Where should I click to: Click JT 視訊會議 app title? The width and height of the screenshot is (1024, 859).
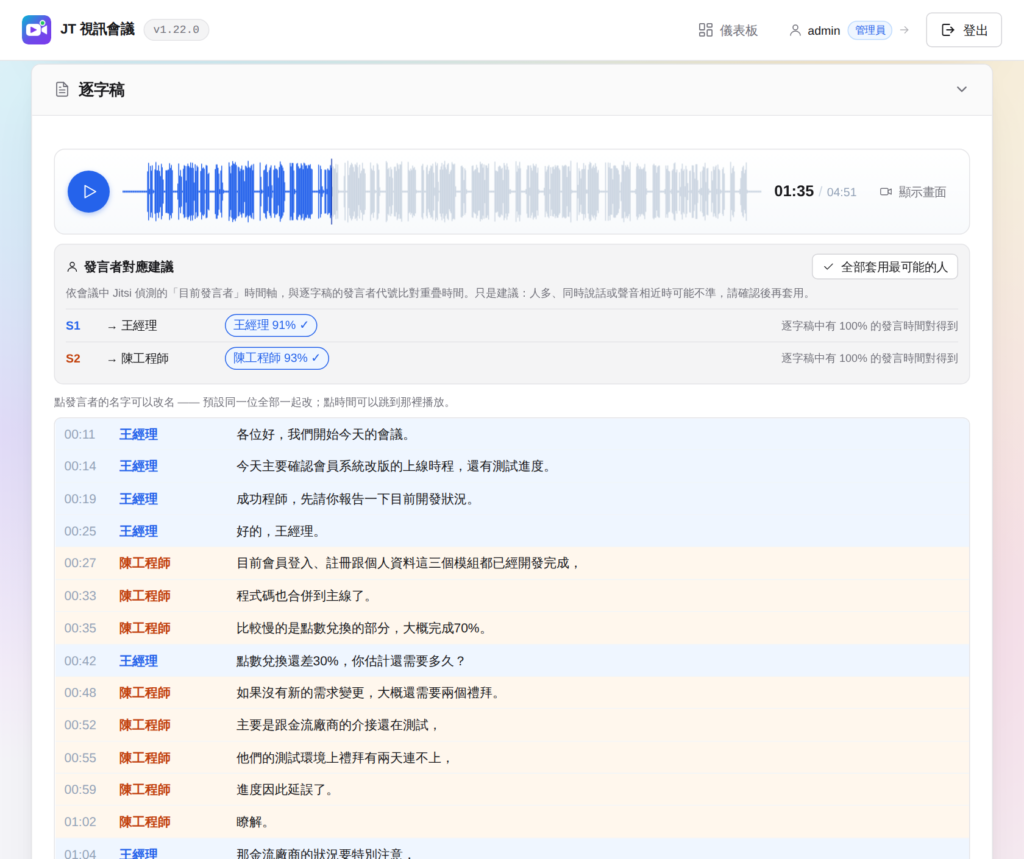tap(97, 29)
